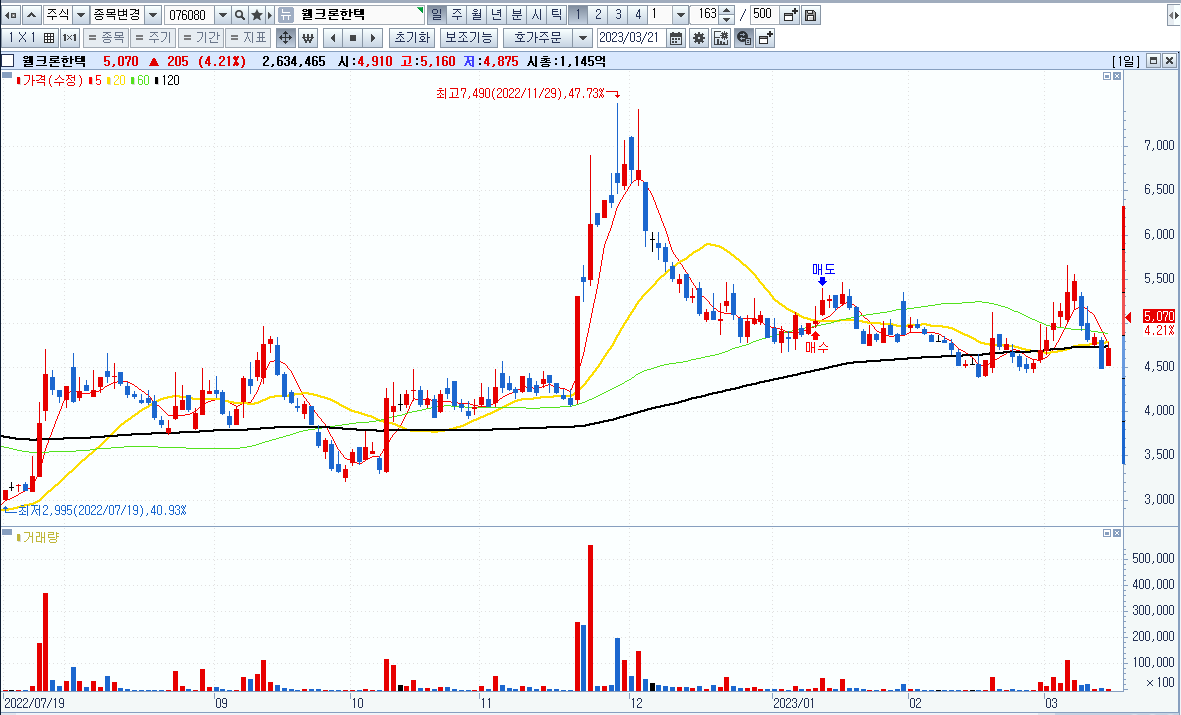
Task: Select the 일 daily period tab
Action: (437, 14)
